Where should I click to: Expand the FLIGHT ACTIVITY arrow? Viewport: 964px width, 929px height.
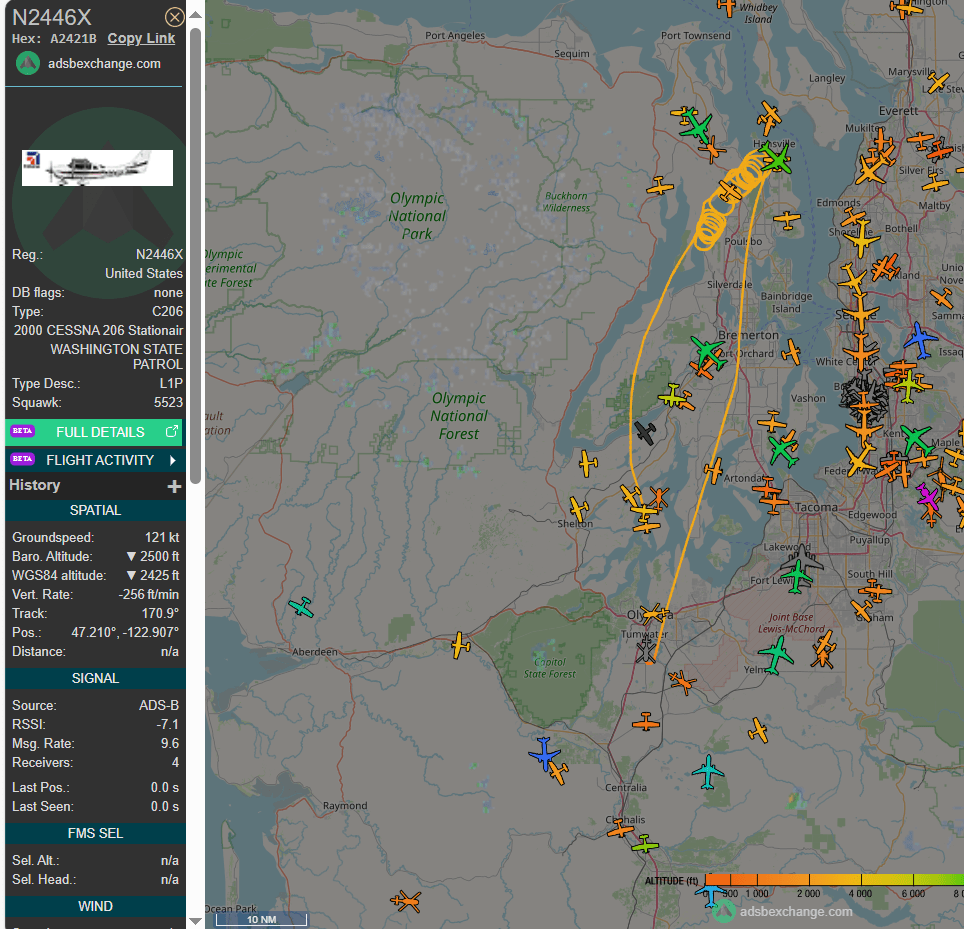(173, 460)
